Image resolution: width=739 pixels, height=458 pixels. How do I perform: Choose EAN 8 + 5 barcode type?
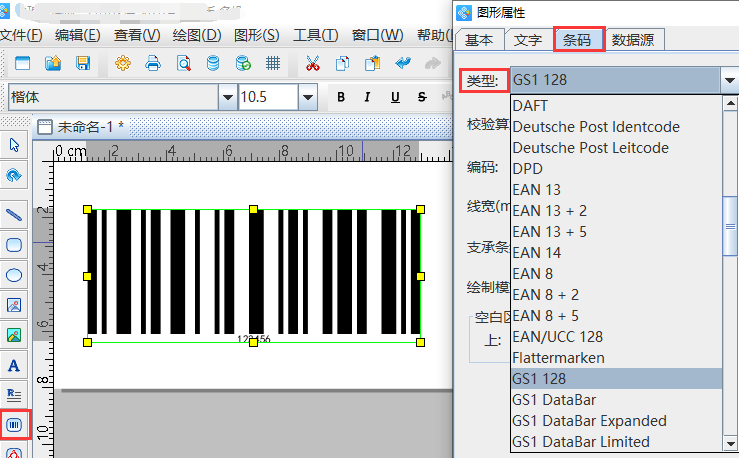[x=616, y=316]
